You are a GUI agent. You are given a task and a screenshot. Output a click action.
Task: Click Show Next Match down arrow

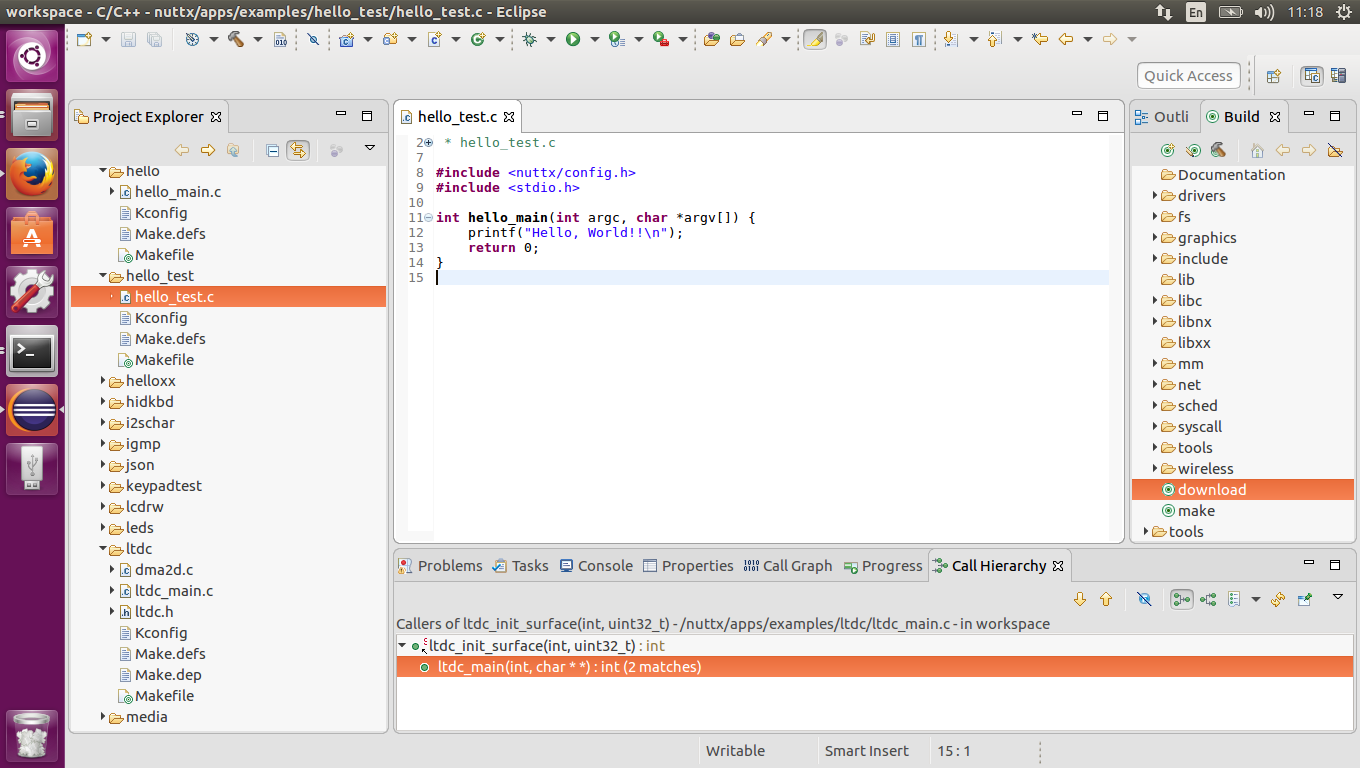click(x=1080, y=599)
